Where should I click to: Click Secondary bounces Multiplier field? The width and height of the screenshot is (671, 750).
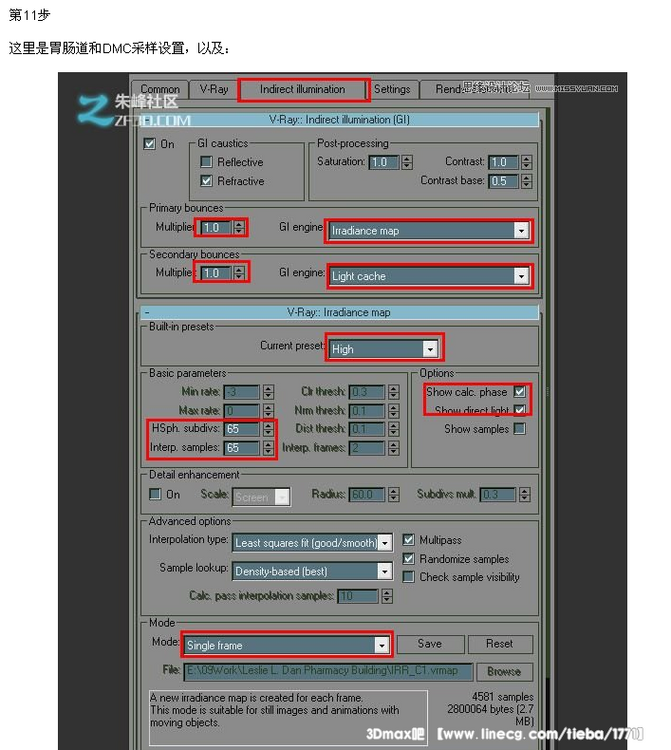pyautogui.click(x=216, y=273)
